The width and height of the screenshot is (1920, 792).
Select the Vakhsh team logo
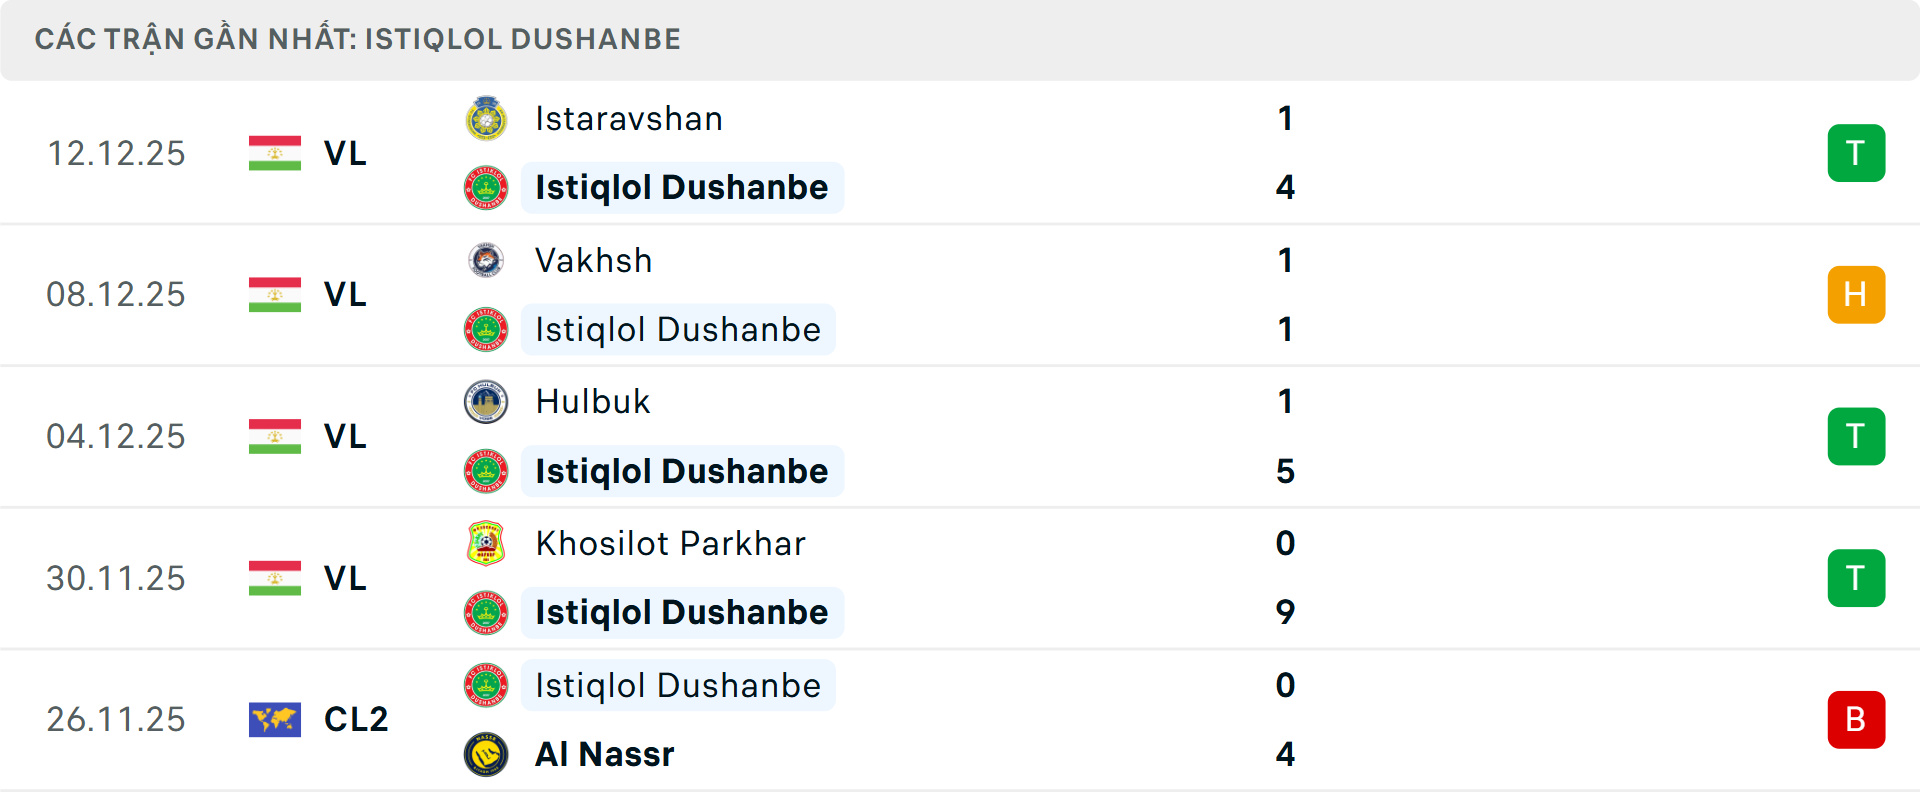[x=486, y=260]
